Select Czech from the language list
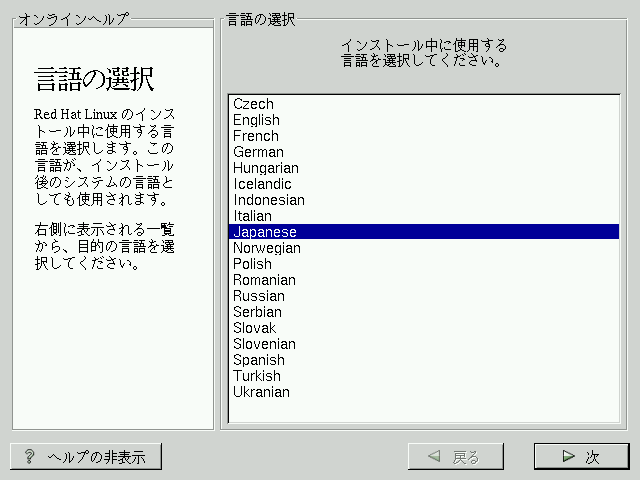Image resolution: width=640 pixels, height=480 pixels. [x=253, y=104]
